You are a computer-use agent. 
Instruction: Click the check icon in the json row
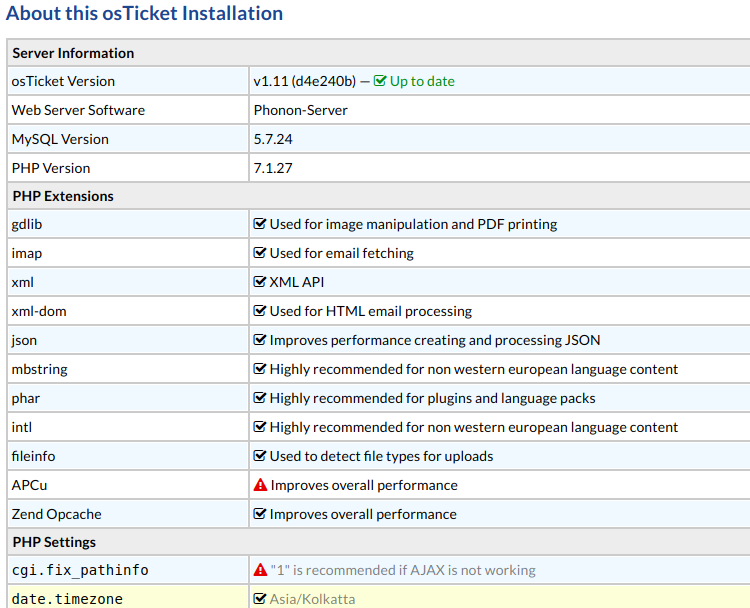click(260, 340)
